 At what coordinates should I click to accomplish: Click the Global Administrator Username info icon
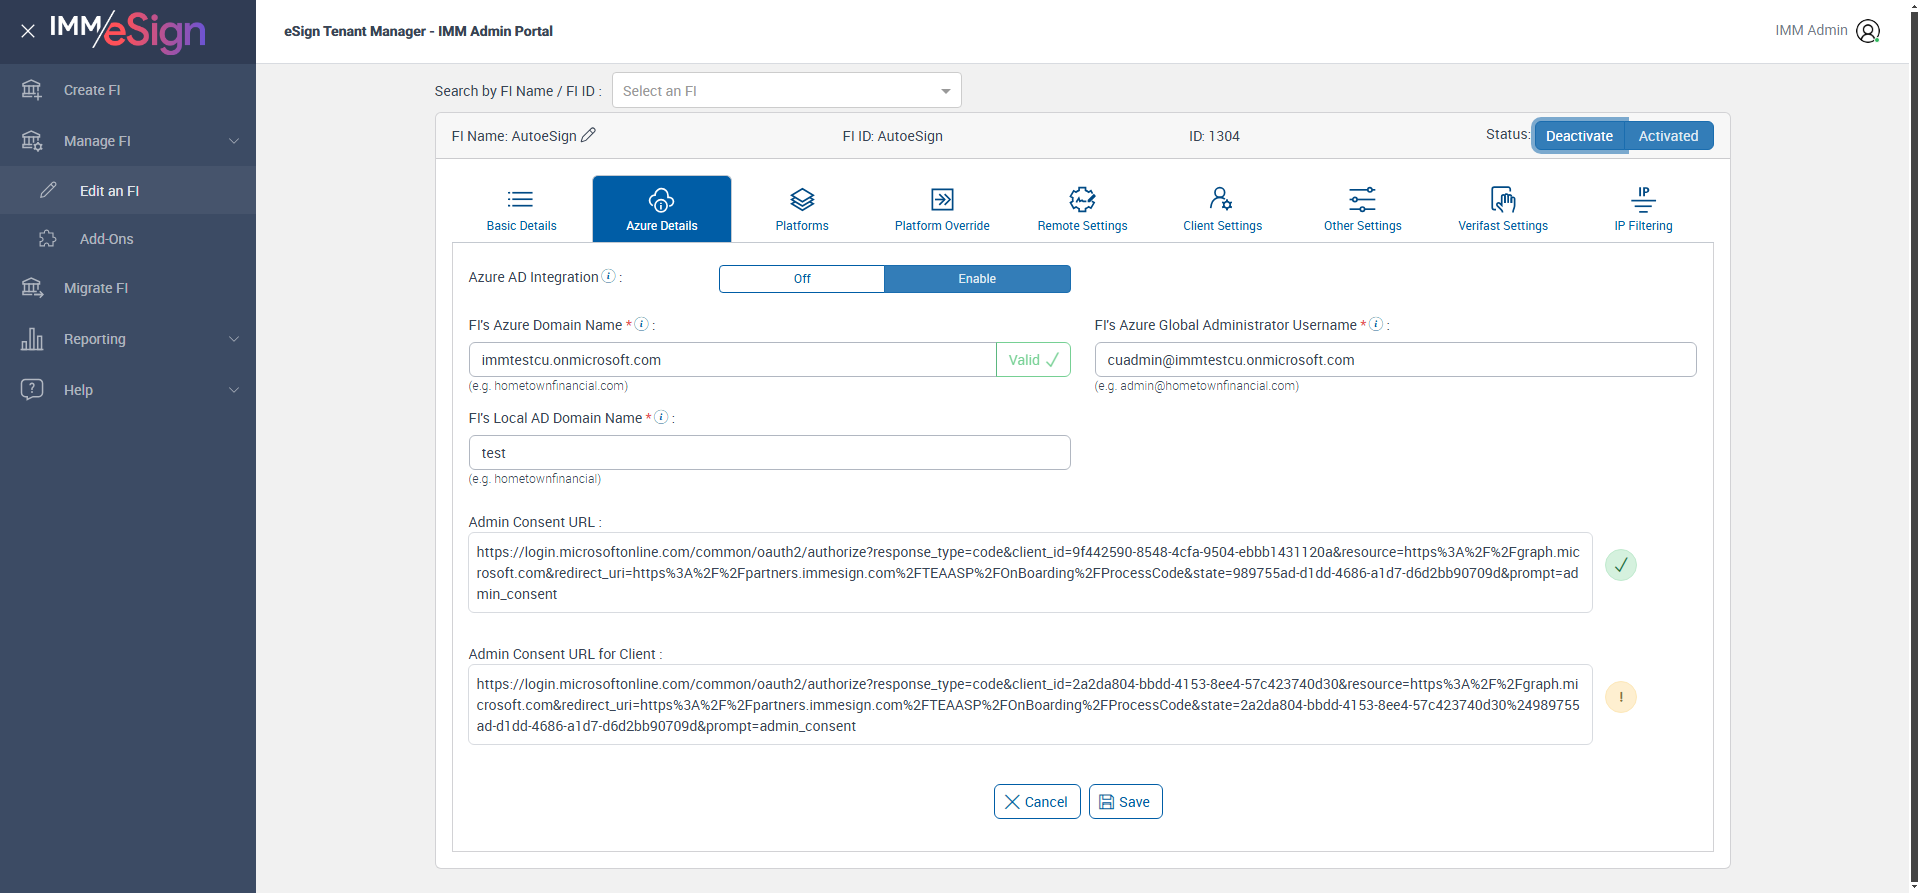1376,324
